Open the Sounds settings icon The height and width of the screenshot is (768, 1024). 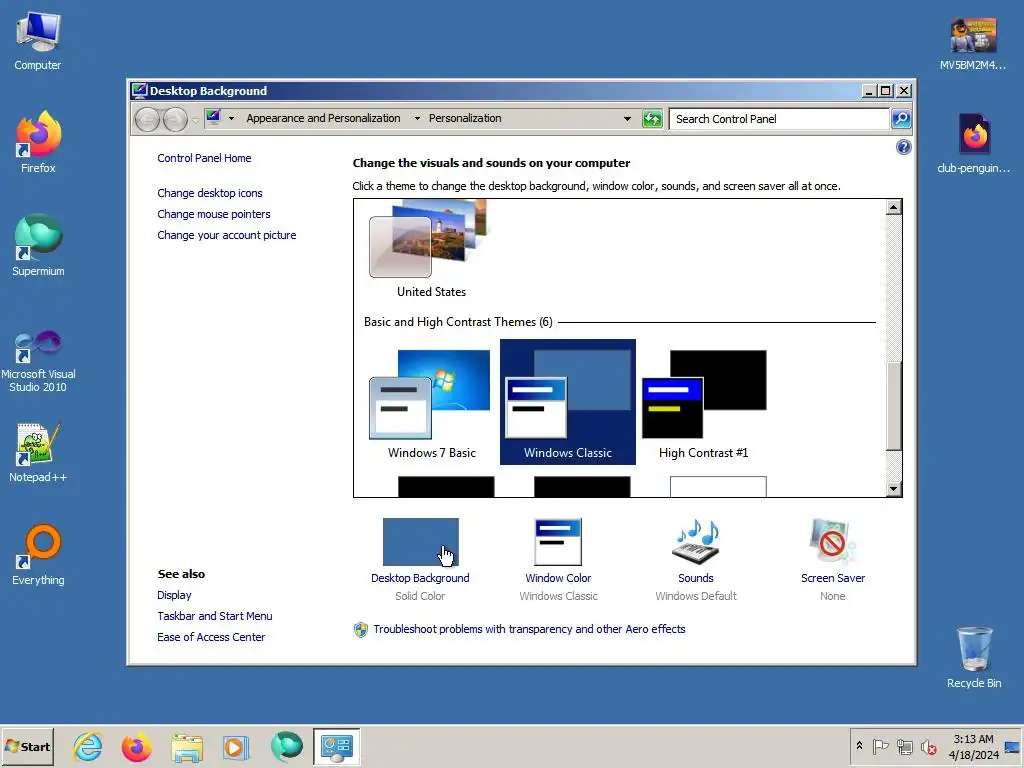696,541
